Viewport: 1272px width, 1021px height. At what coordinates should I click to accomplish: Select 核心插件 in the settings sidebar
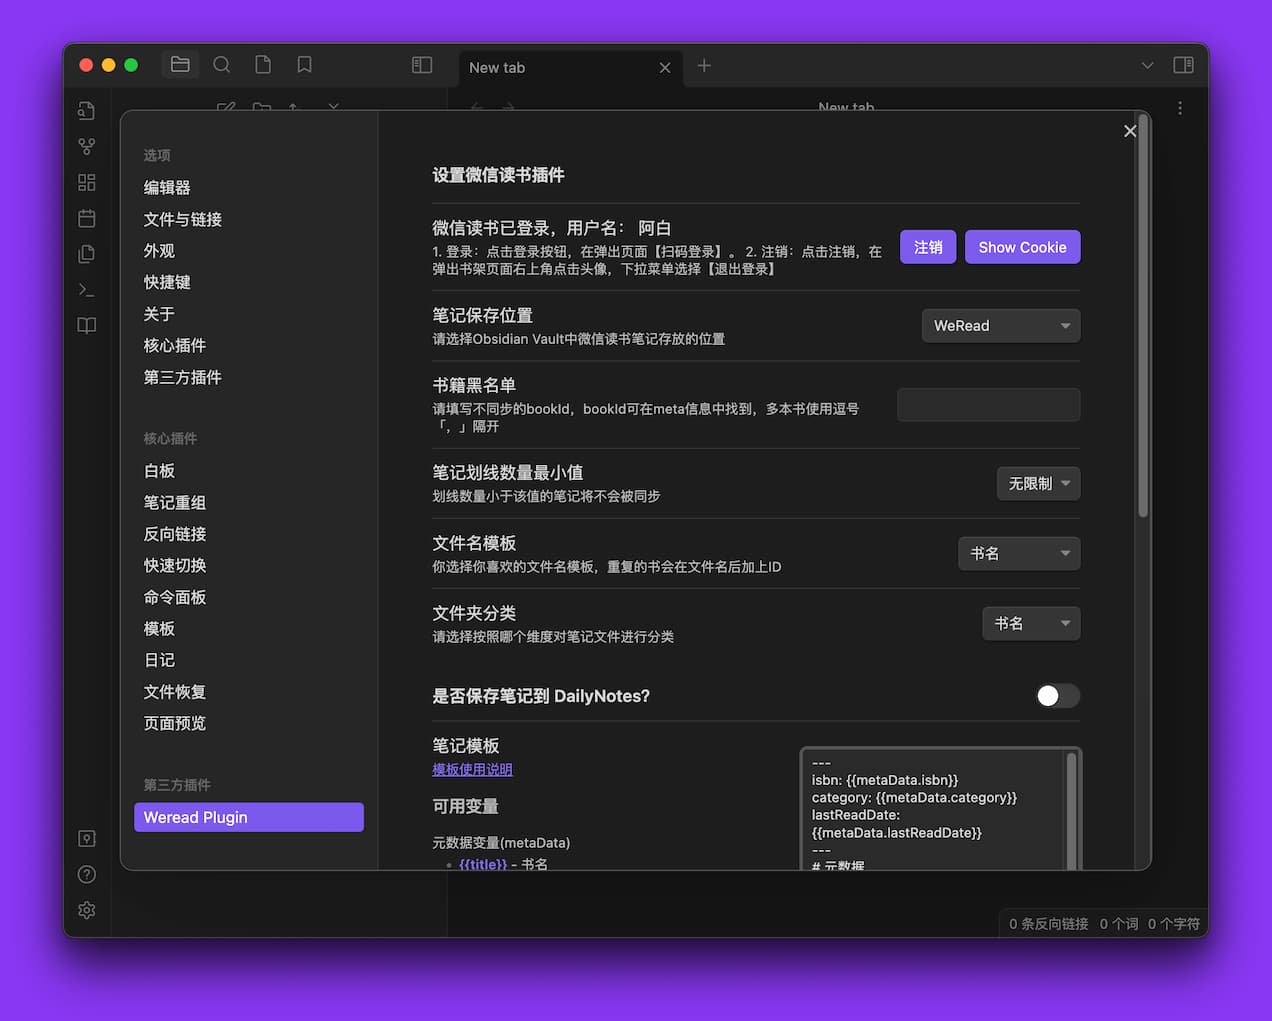click(175, 345)
